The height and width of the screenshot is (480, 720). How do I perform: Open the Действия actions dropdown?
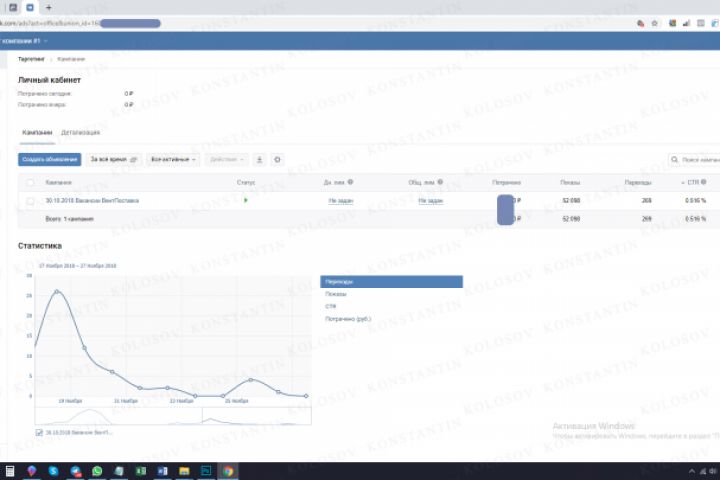point(226,159)
